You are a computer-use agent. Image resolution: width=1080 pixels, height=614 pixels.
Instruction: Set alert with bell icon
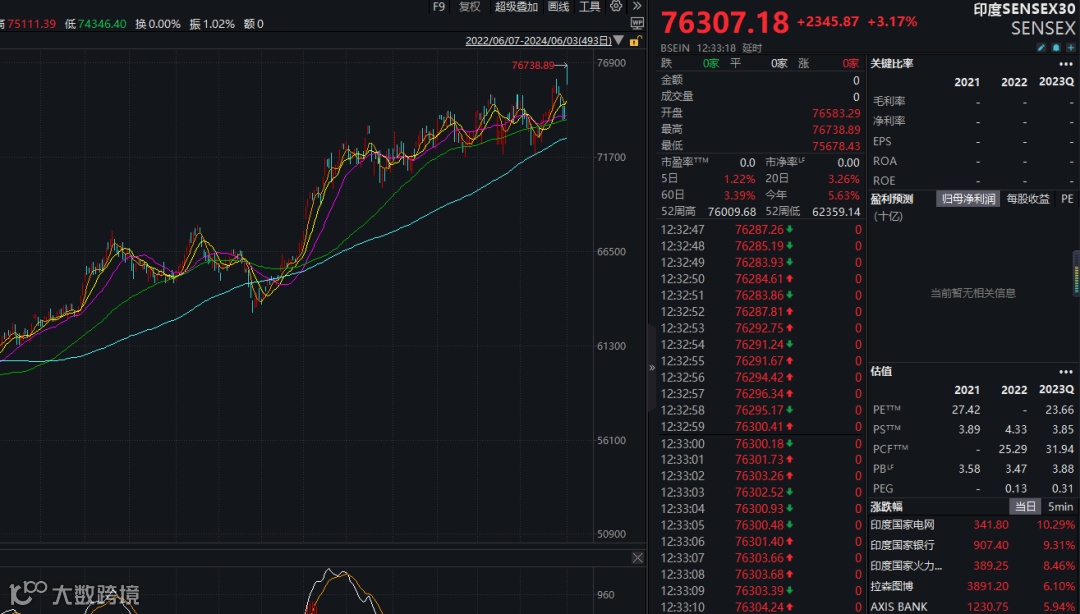pyautogui.click(x=1056, y=48)
